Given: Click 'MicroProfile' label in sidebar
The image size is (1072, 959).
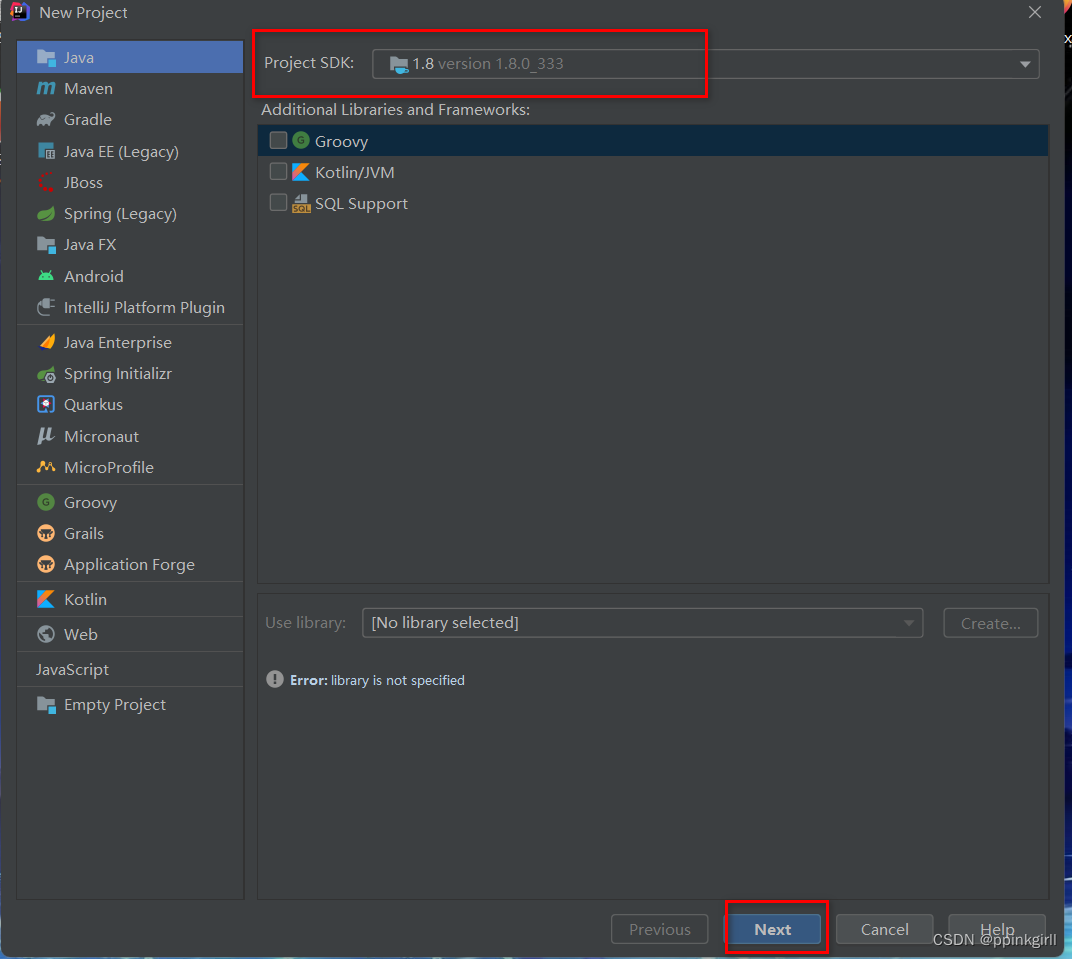Looking at the screenshot, I should coord(109,468).
